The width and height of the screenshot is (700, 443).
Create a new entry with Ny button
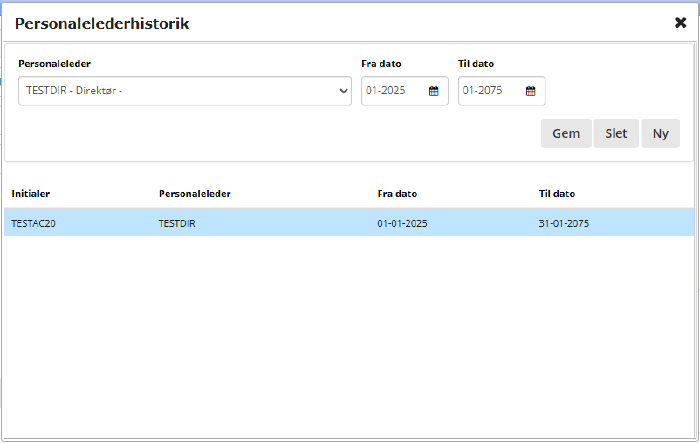pyautogui.click(x=660, y=134)
